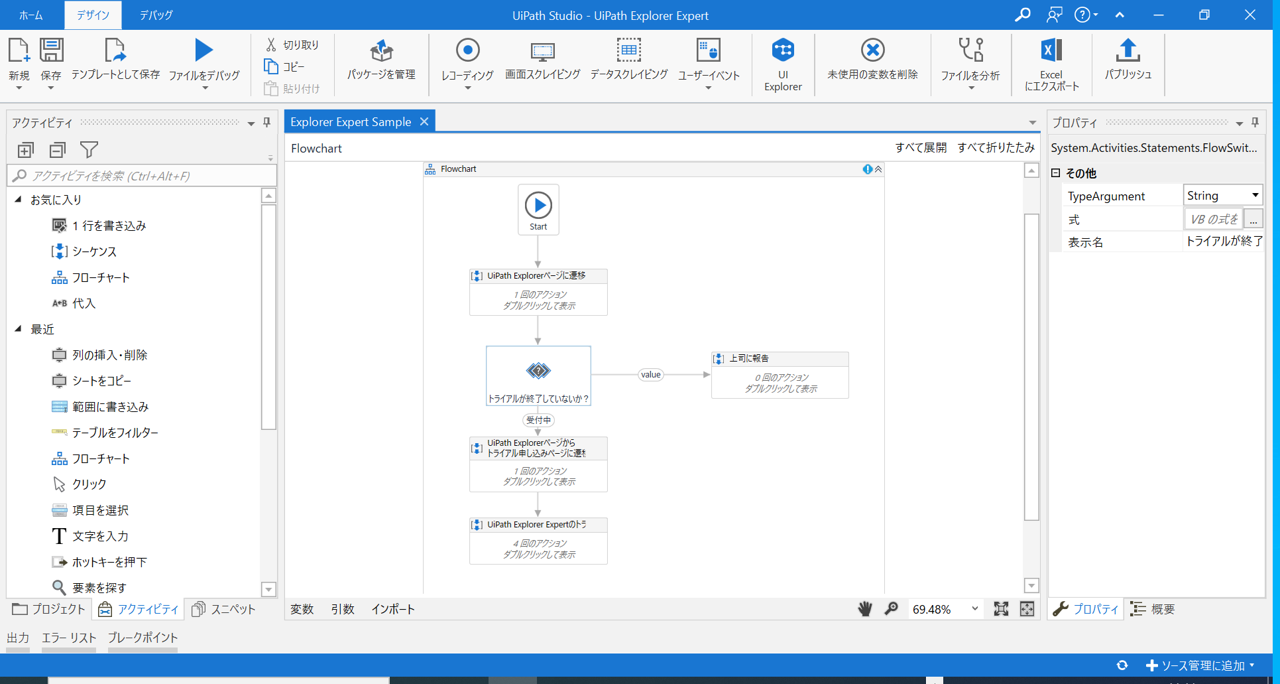This screenshot has width=1280, height=684.
Task: Open the help question mark menu
Action: 1085,15
